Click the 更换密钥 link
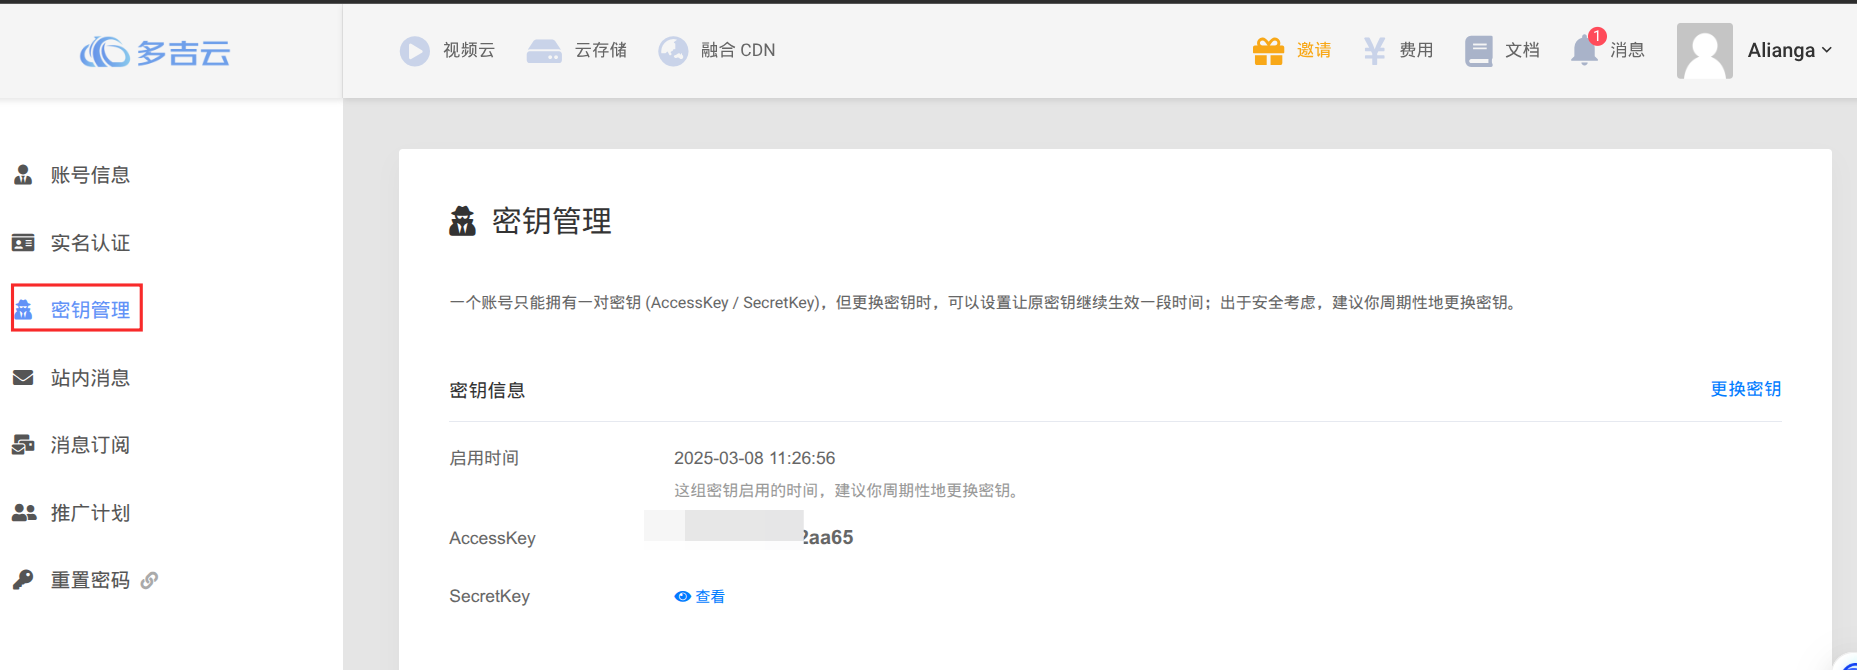The height and width of the screenshot is (670, 1857). [1745, 389]
